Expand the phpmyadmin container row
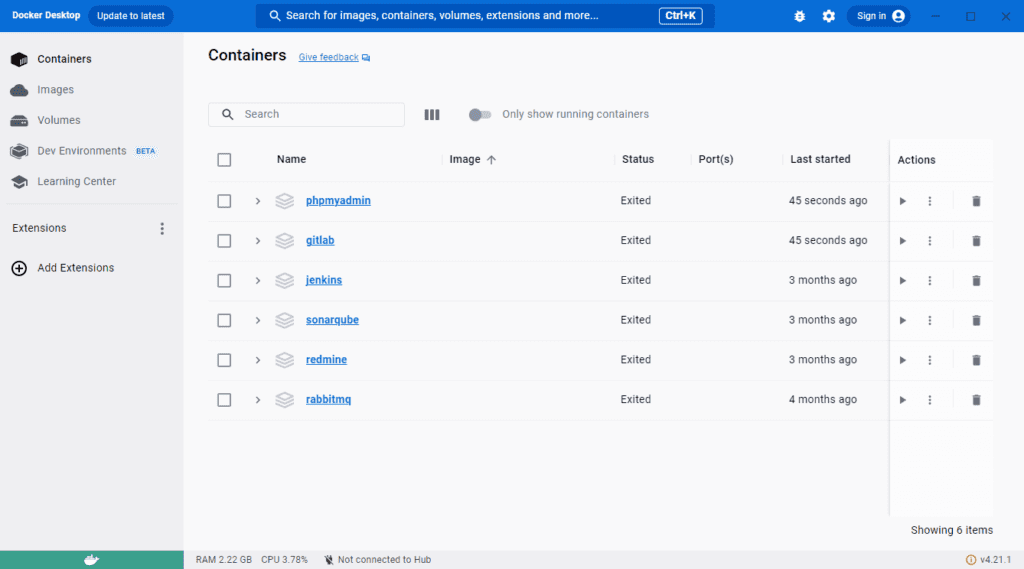Viewport: 1024px width, 569px height. pyautogui.click(x=257, y=201)
